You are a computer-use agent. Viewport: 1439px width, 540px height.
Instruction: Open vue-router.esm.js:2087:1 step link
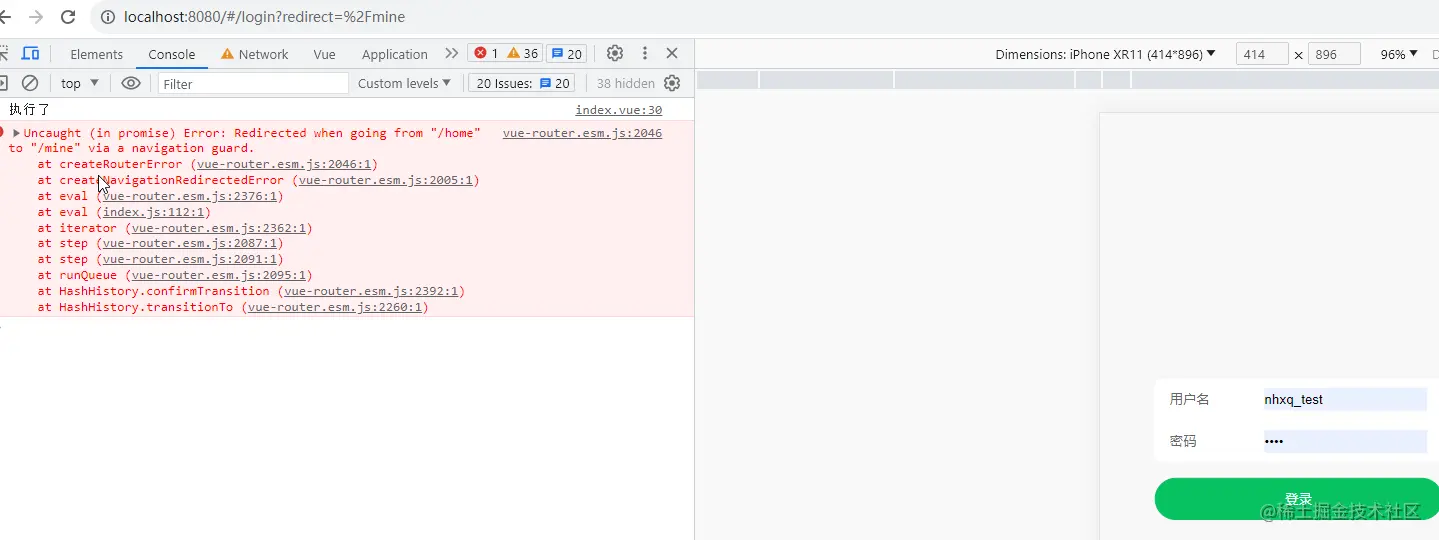coord(190,243)
